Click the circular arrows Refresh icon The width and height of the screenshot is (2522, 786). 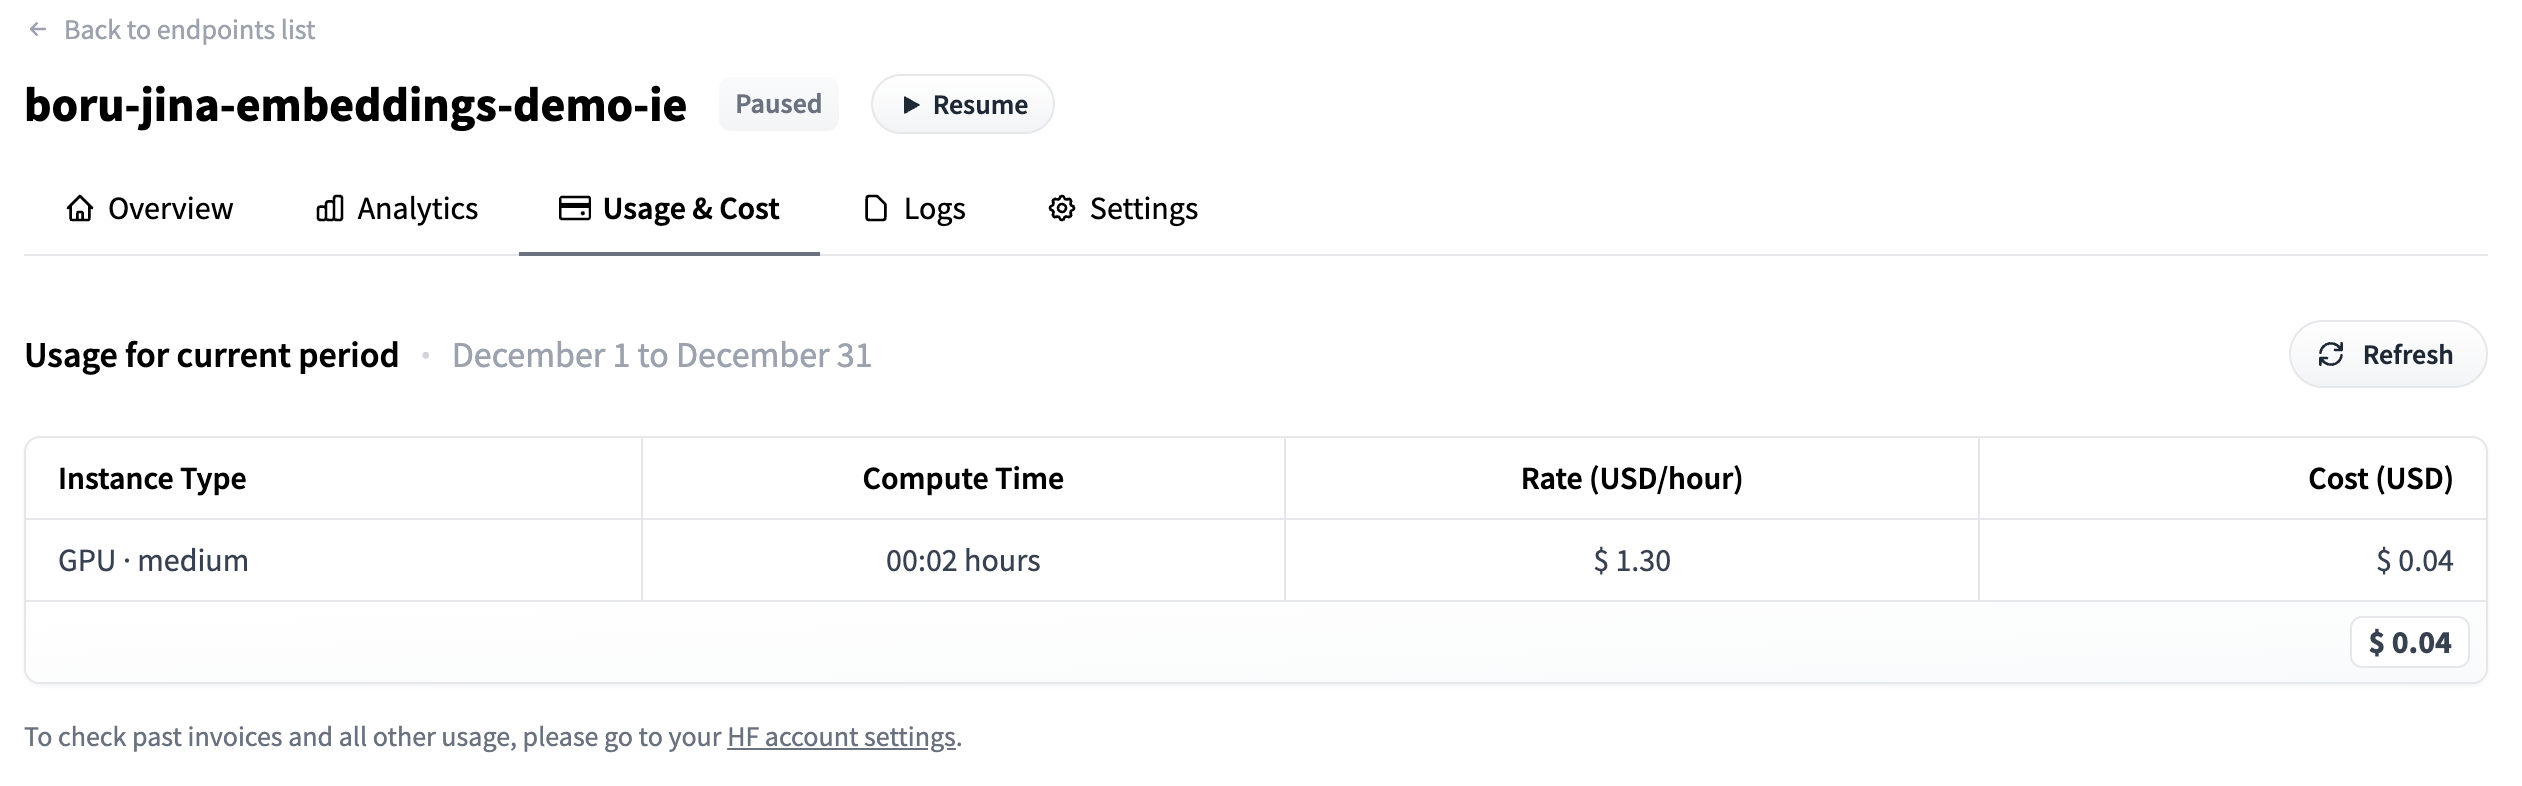[x=2331, y=355]
